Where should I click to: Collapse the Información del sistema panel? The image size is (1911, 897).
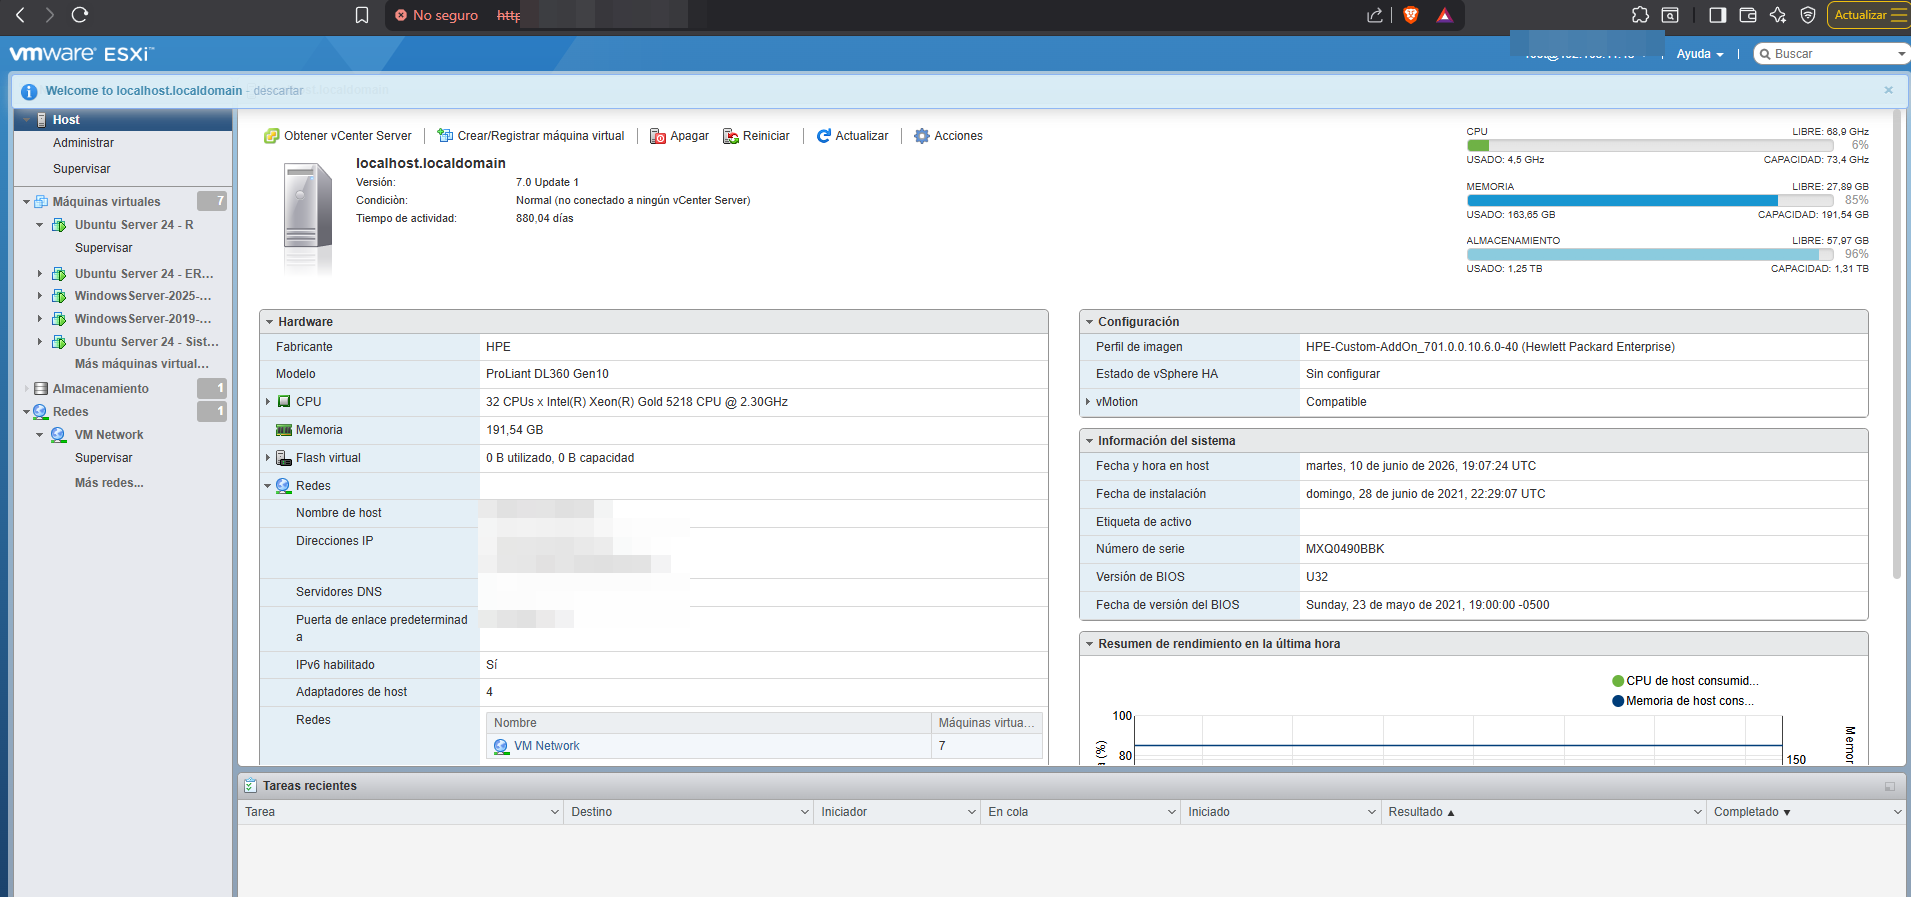[x=1089, y=441]
